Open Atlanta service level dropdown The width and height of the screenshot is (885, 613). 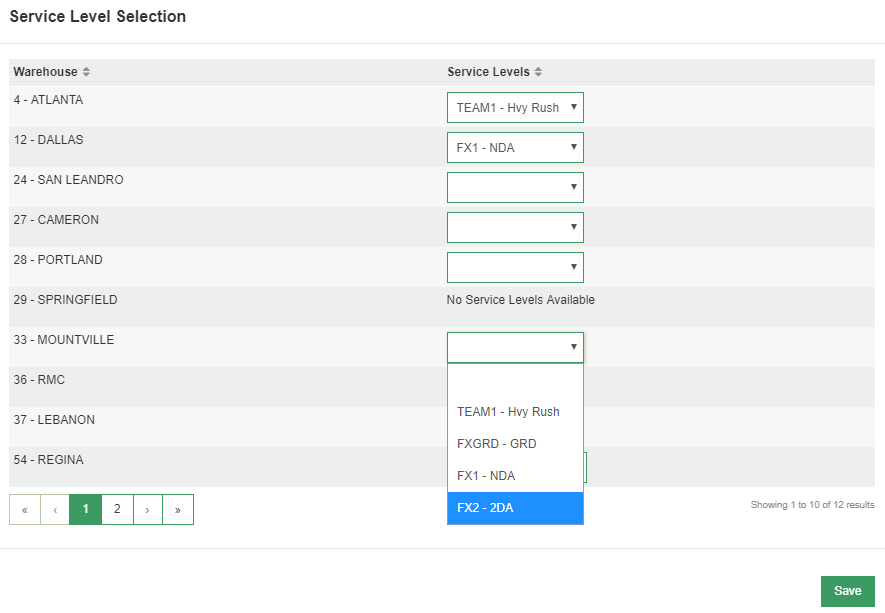515,107
